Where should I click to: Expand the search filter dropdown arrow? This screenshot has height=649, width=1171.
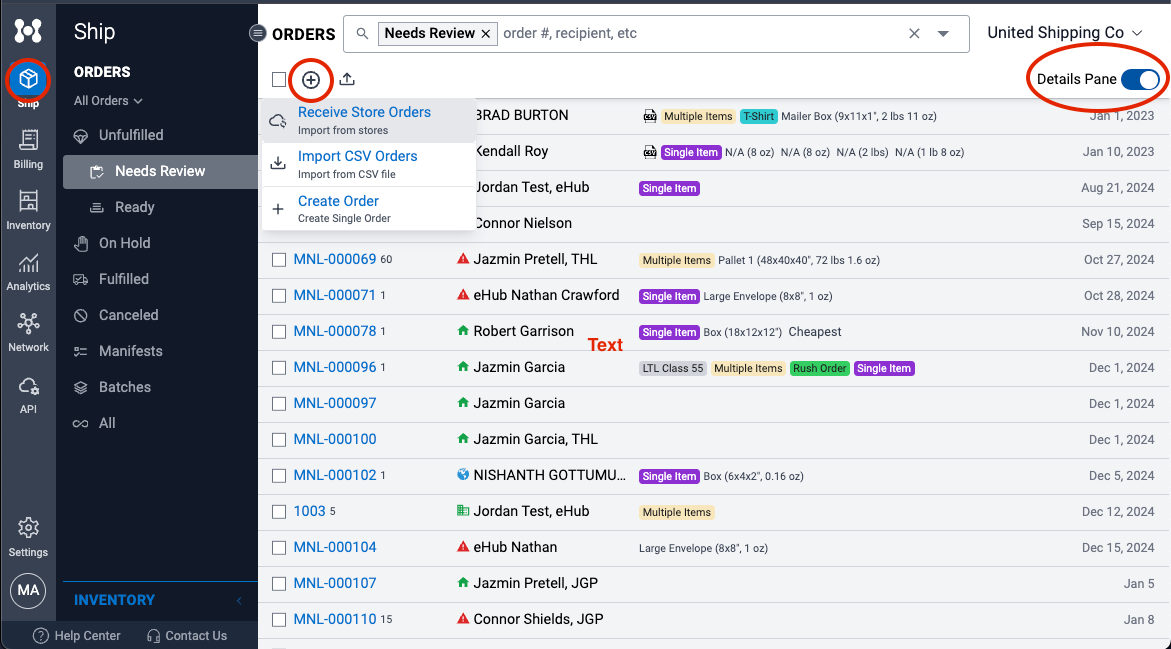click(x=943, y=33)
